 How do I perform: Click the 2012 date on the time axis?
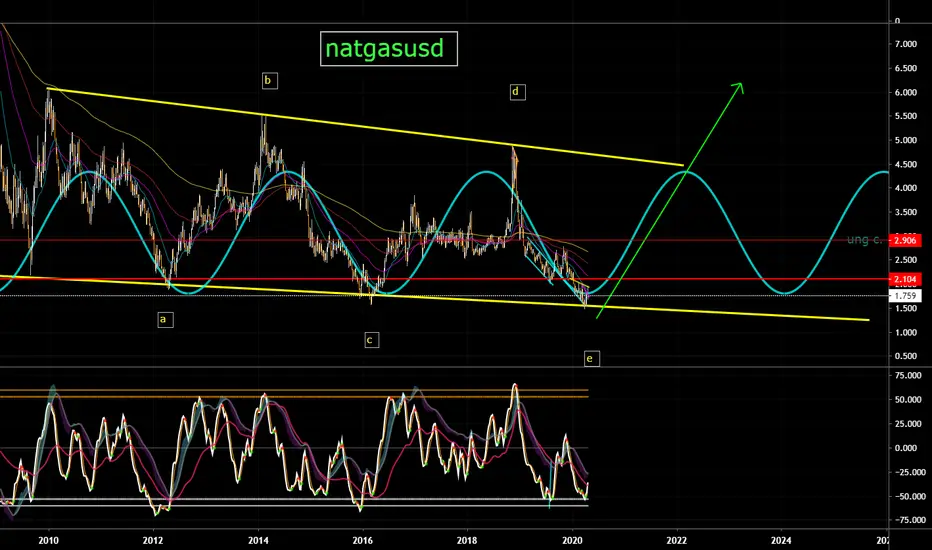point(153,540)
